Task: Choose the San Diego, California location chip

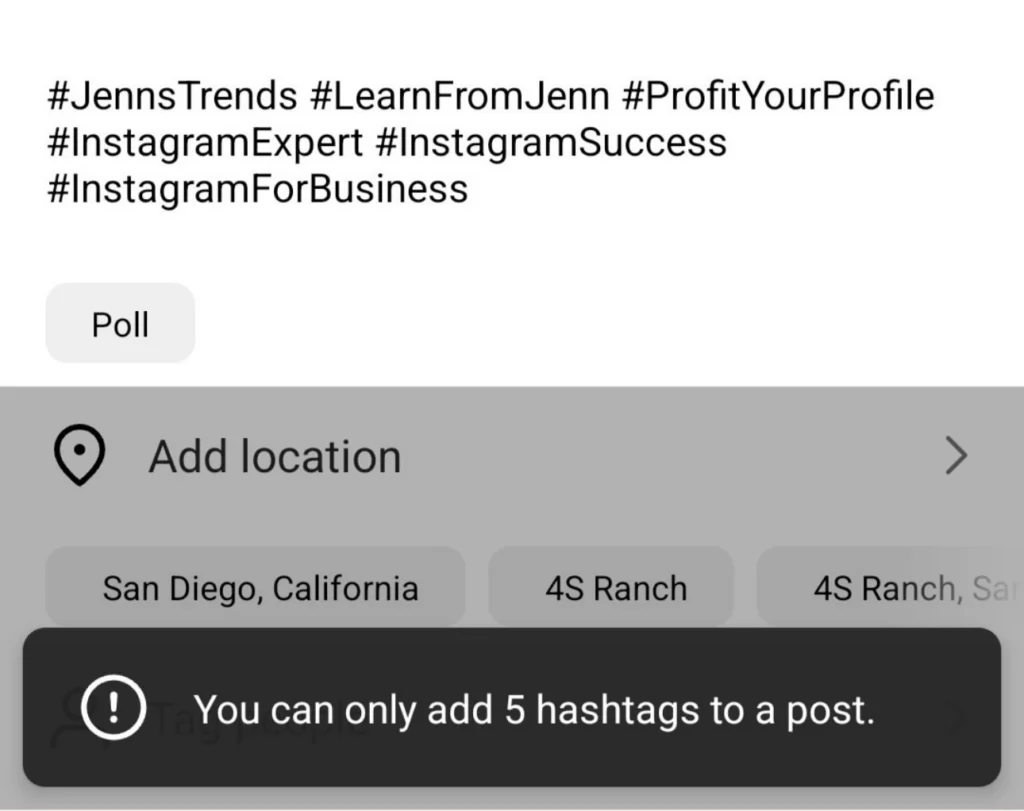Action: pyautogui.click(x=259, y=588)
